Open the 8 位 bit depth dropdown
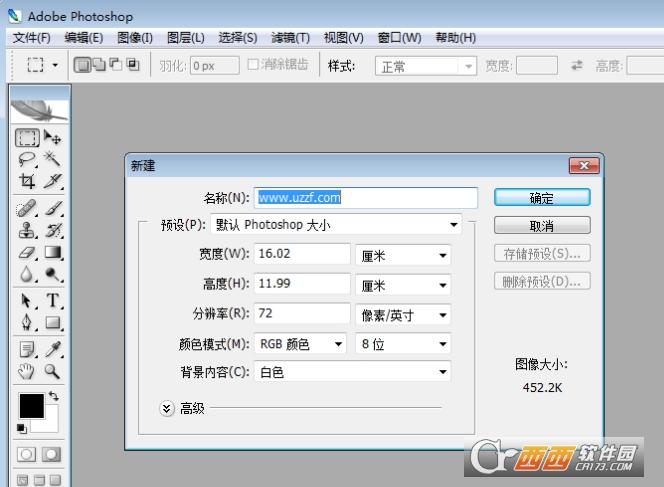The height and width of the screenshot is (487, 664). [403, 344]
